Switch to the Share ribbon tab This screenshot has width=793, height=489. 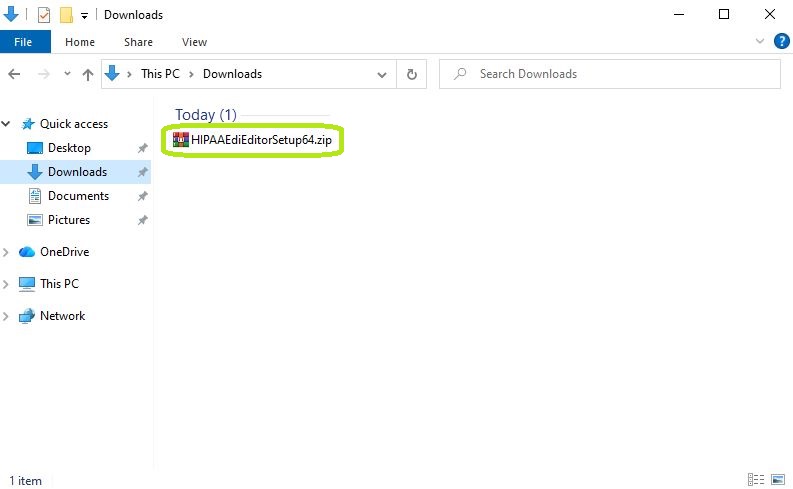click(138, 42)
